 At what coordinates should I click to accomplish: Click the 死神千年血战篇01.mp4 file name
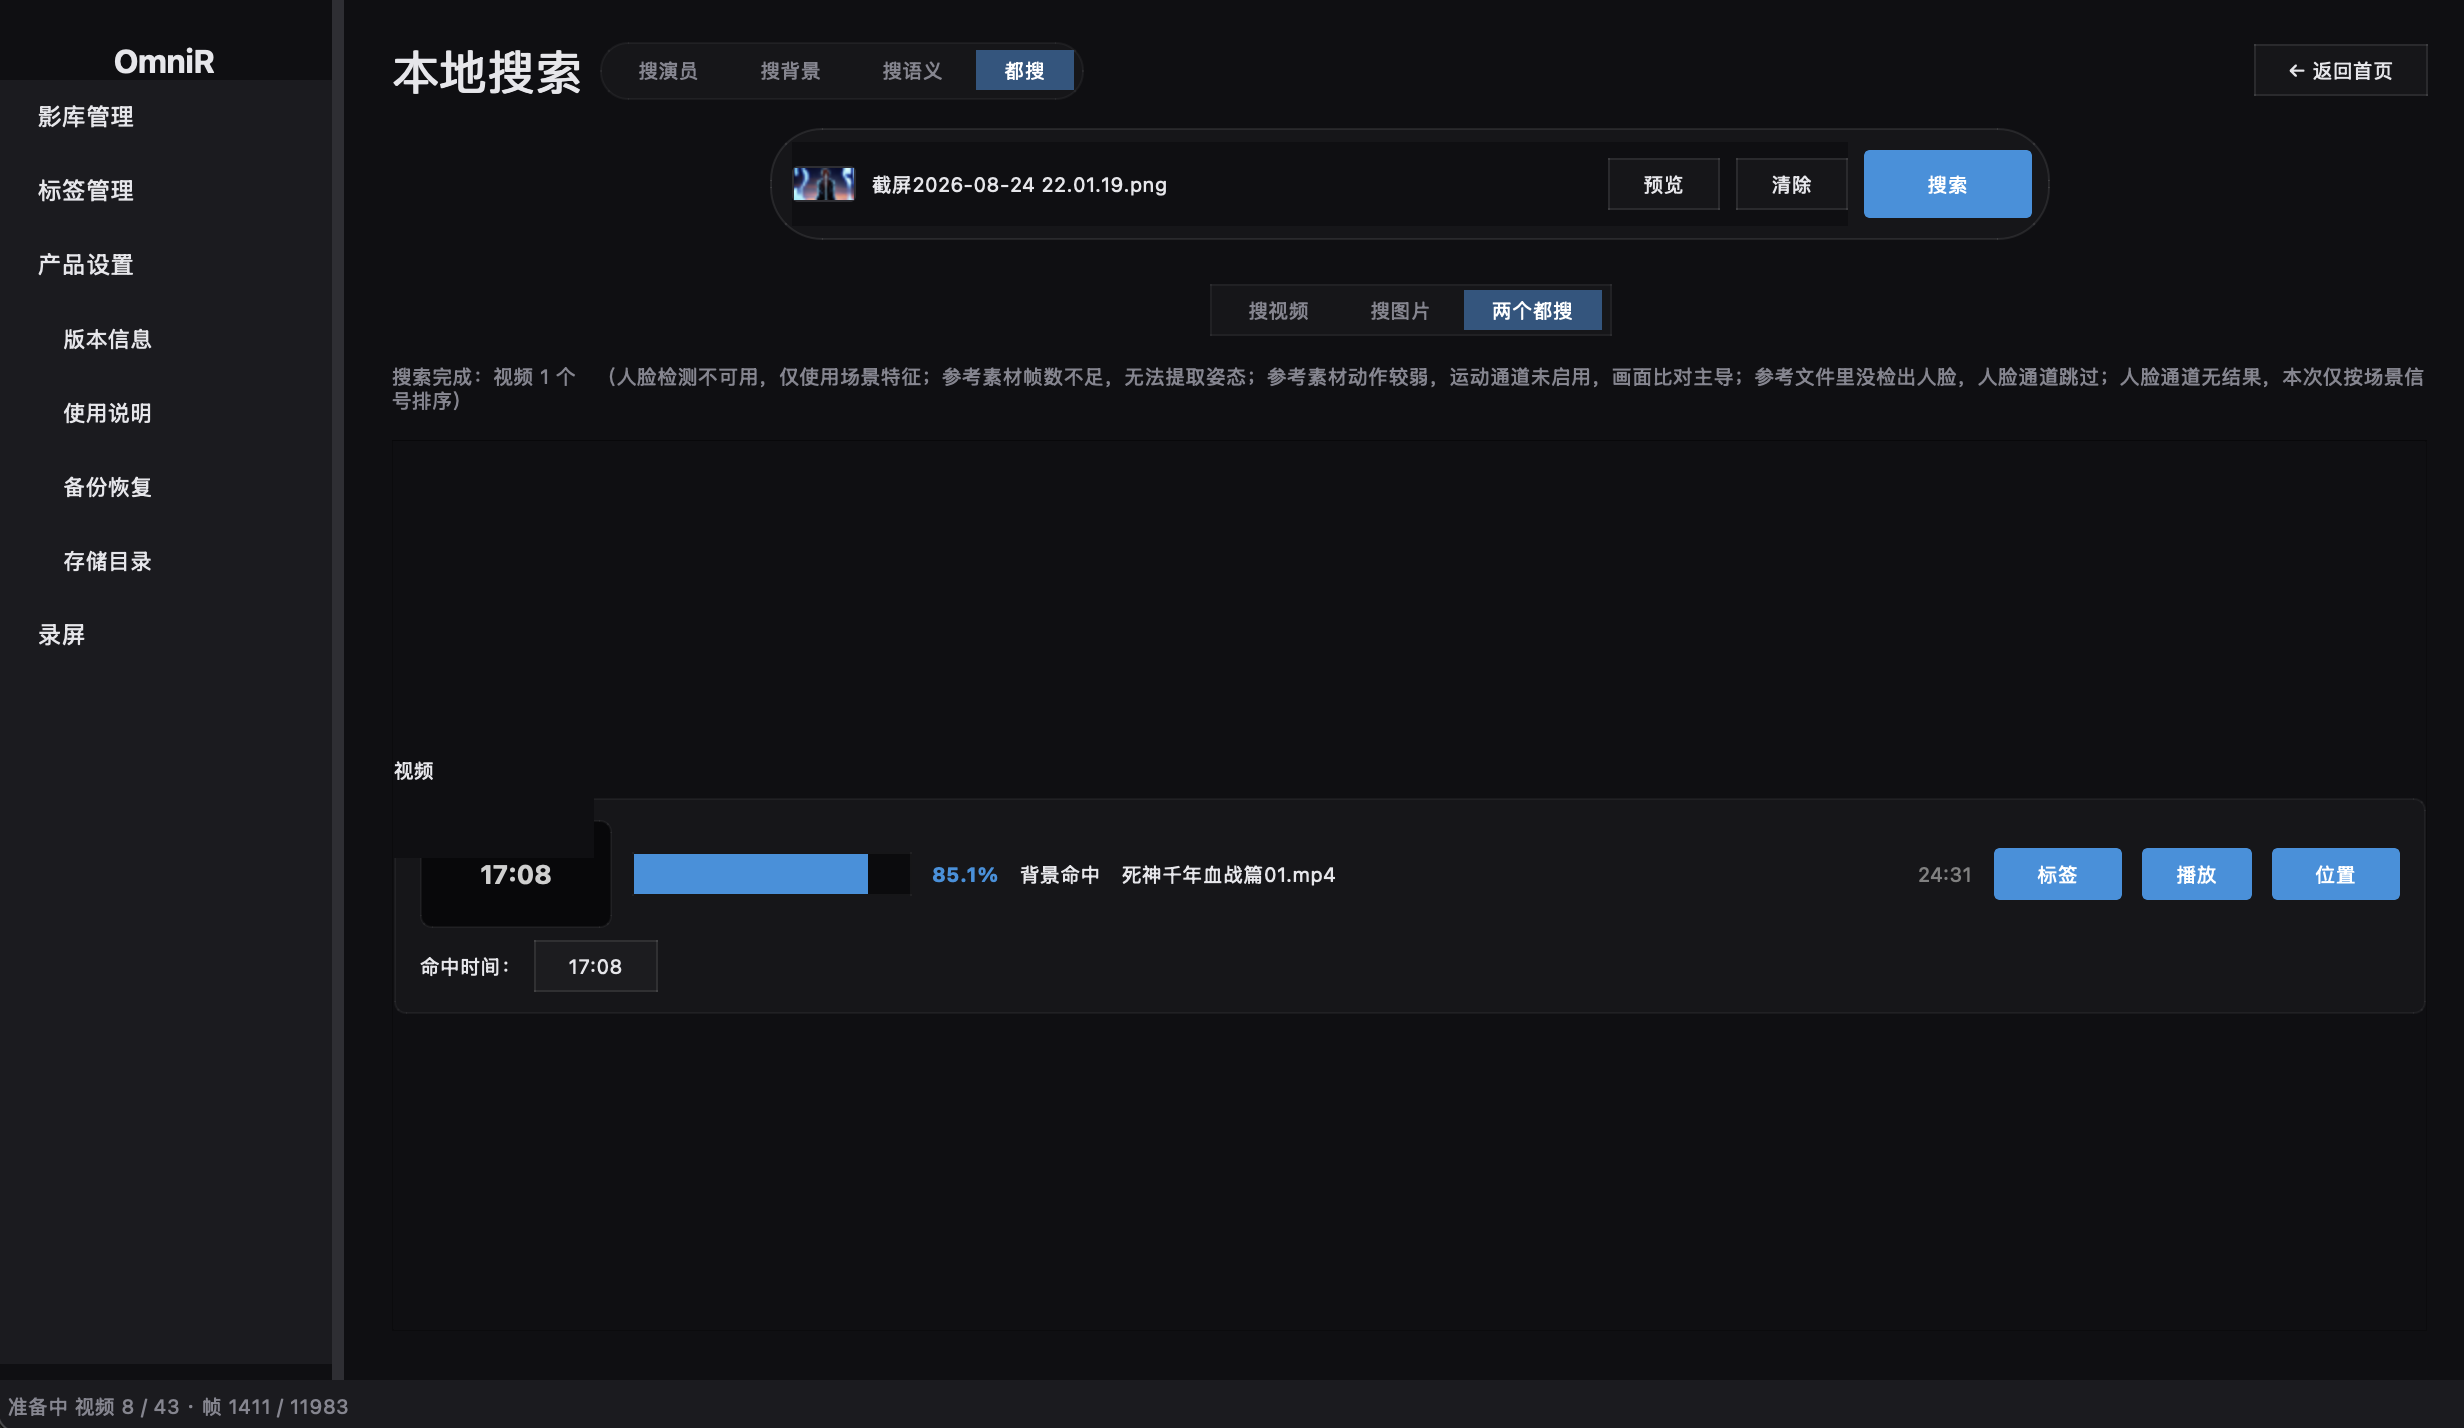pyautogui.click(x=1228, y=875)
